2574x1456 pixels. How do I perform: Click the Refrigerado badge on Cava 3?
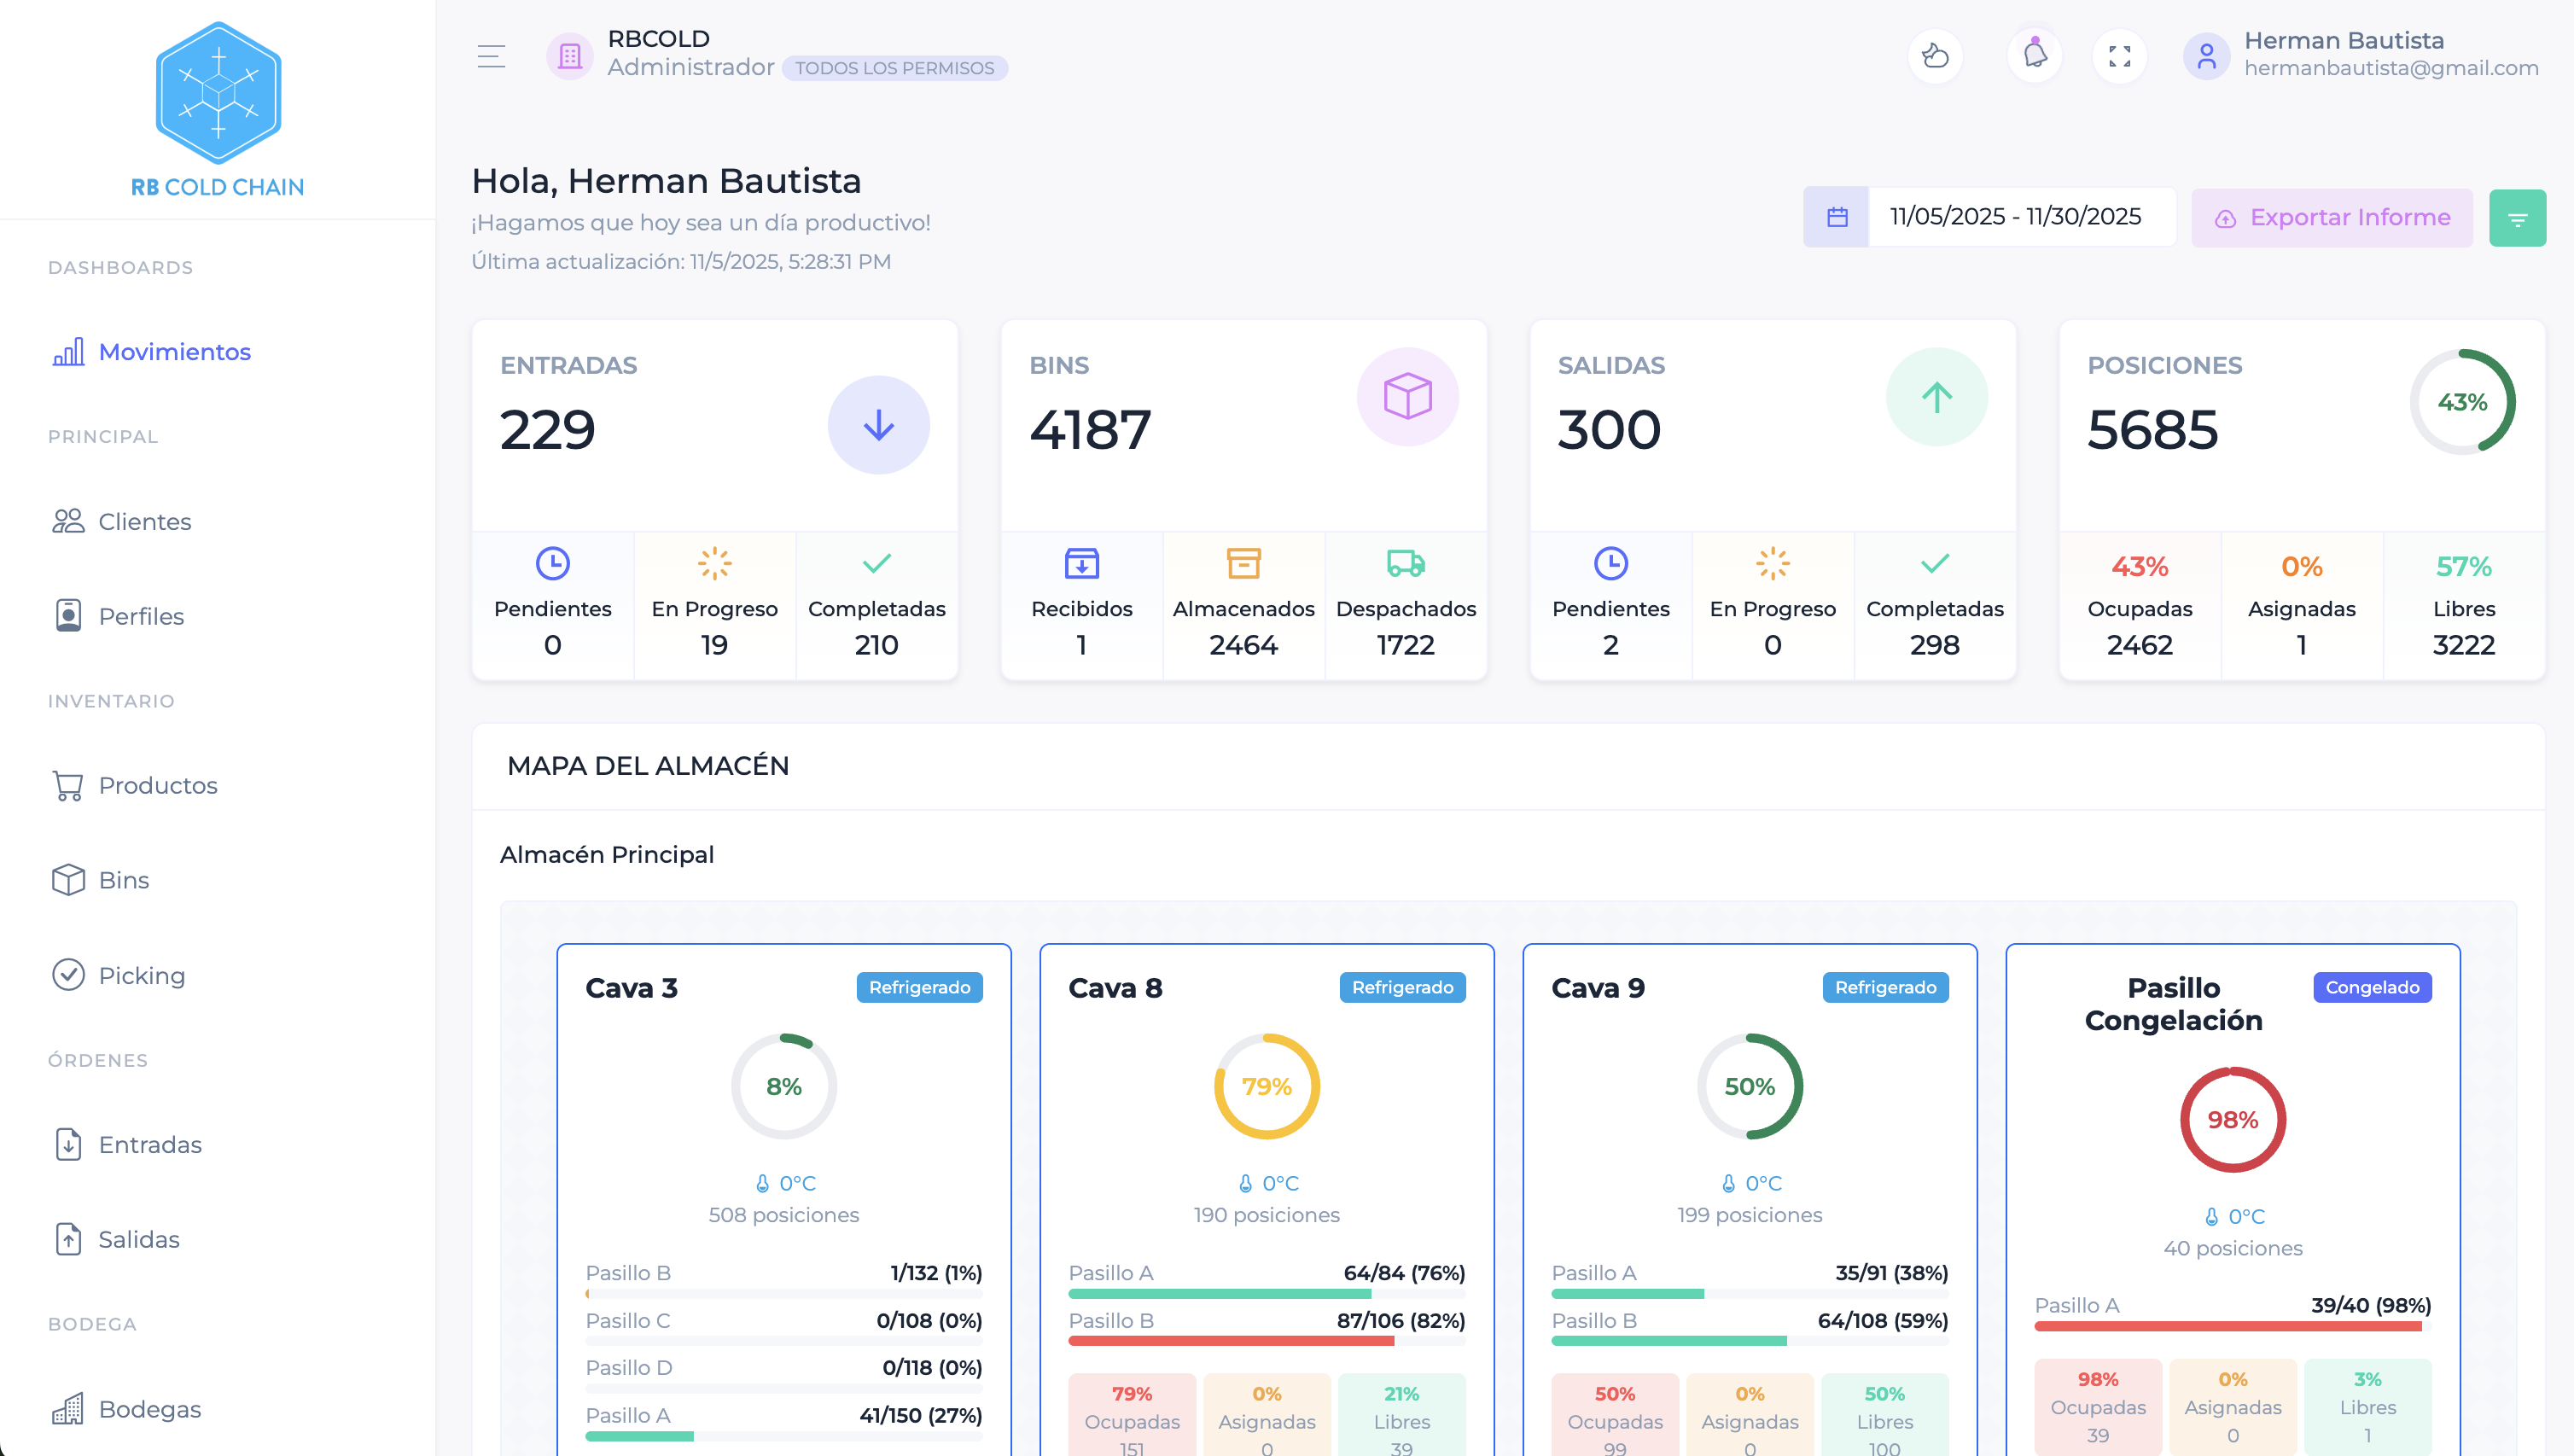[x=918, y=987]
